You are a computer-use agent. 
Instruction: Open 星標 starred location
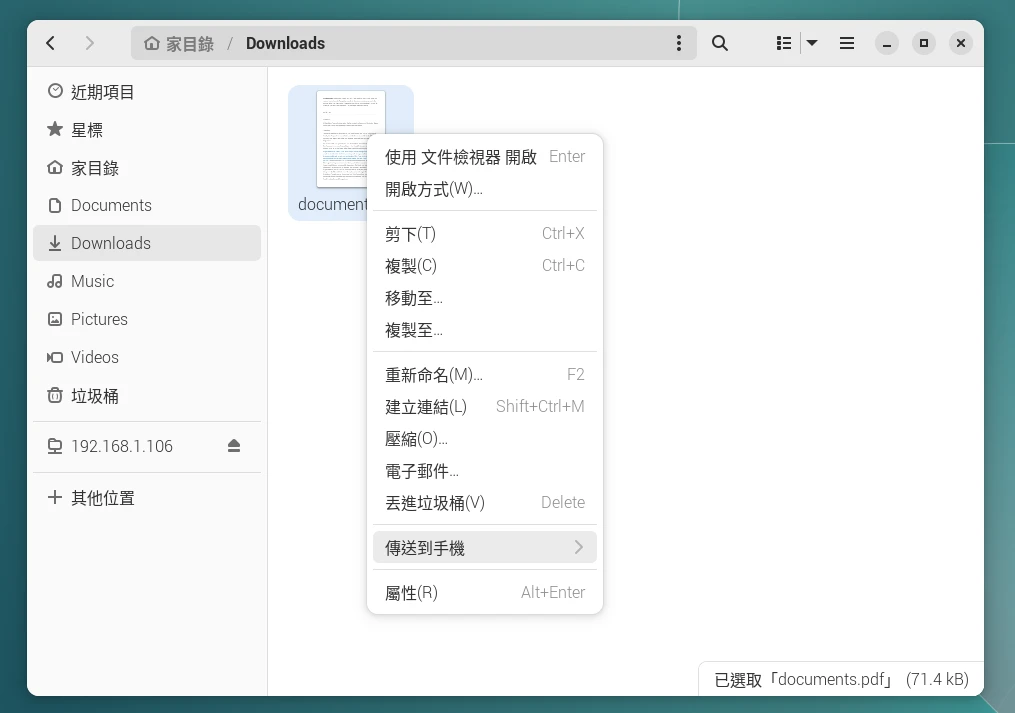pyautogui.click(x=87, y=130)
